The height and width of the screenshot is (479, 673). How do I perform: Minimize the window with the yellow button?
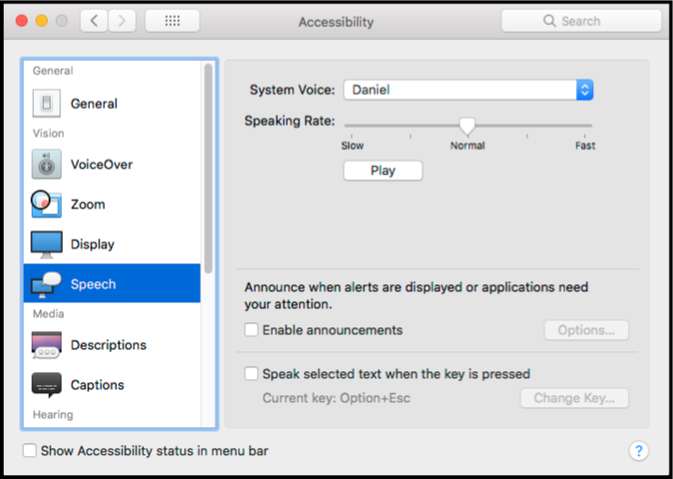pos(42,21)
